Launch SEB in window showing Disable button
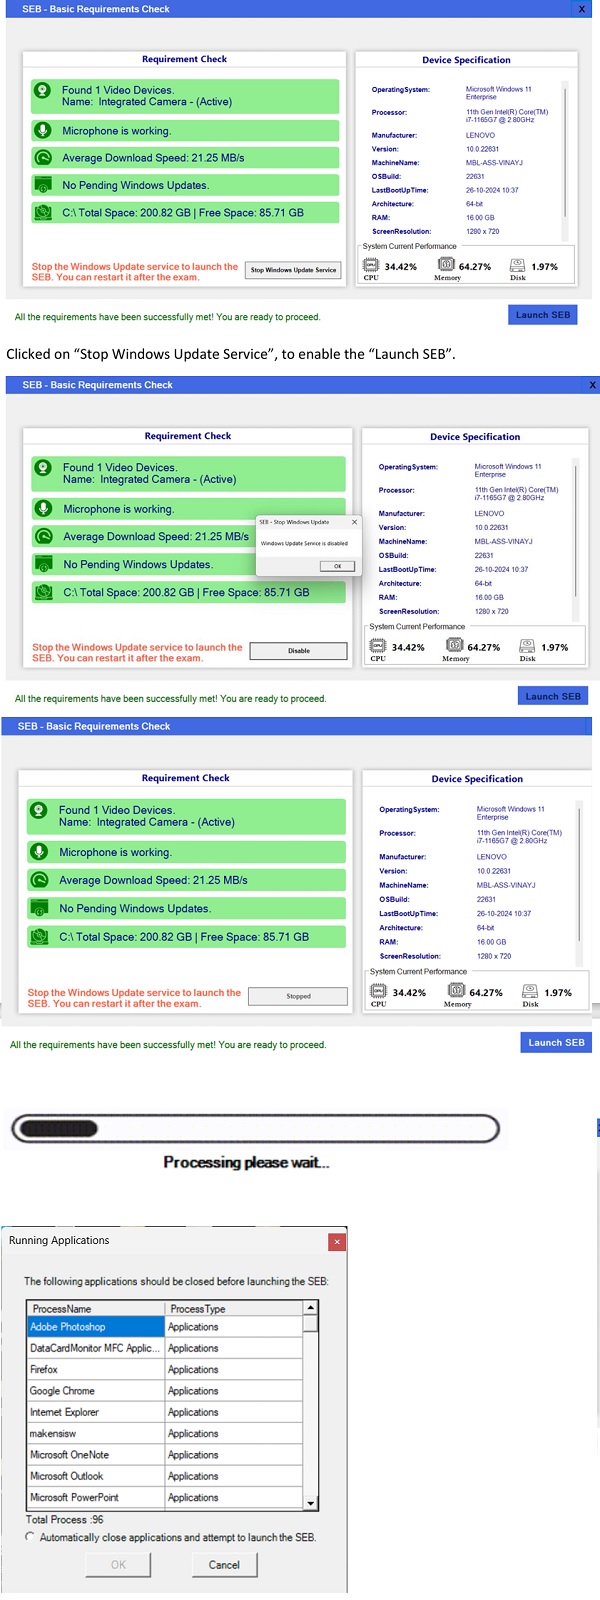 pos(553,696)
